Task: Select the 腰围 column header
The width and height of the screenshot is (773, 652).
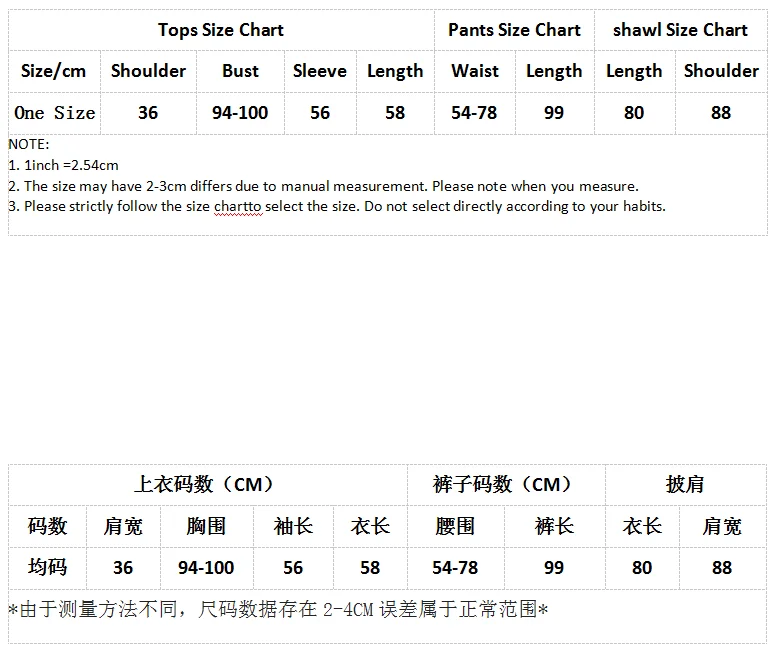Action: [455, 526]
